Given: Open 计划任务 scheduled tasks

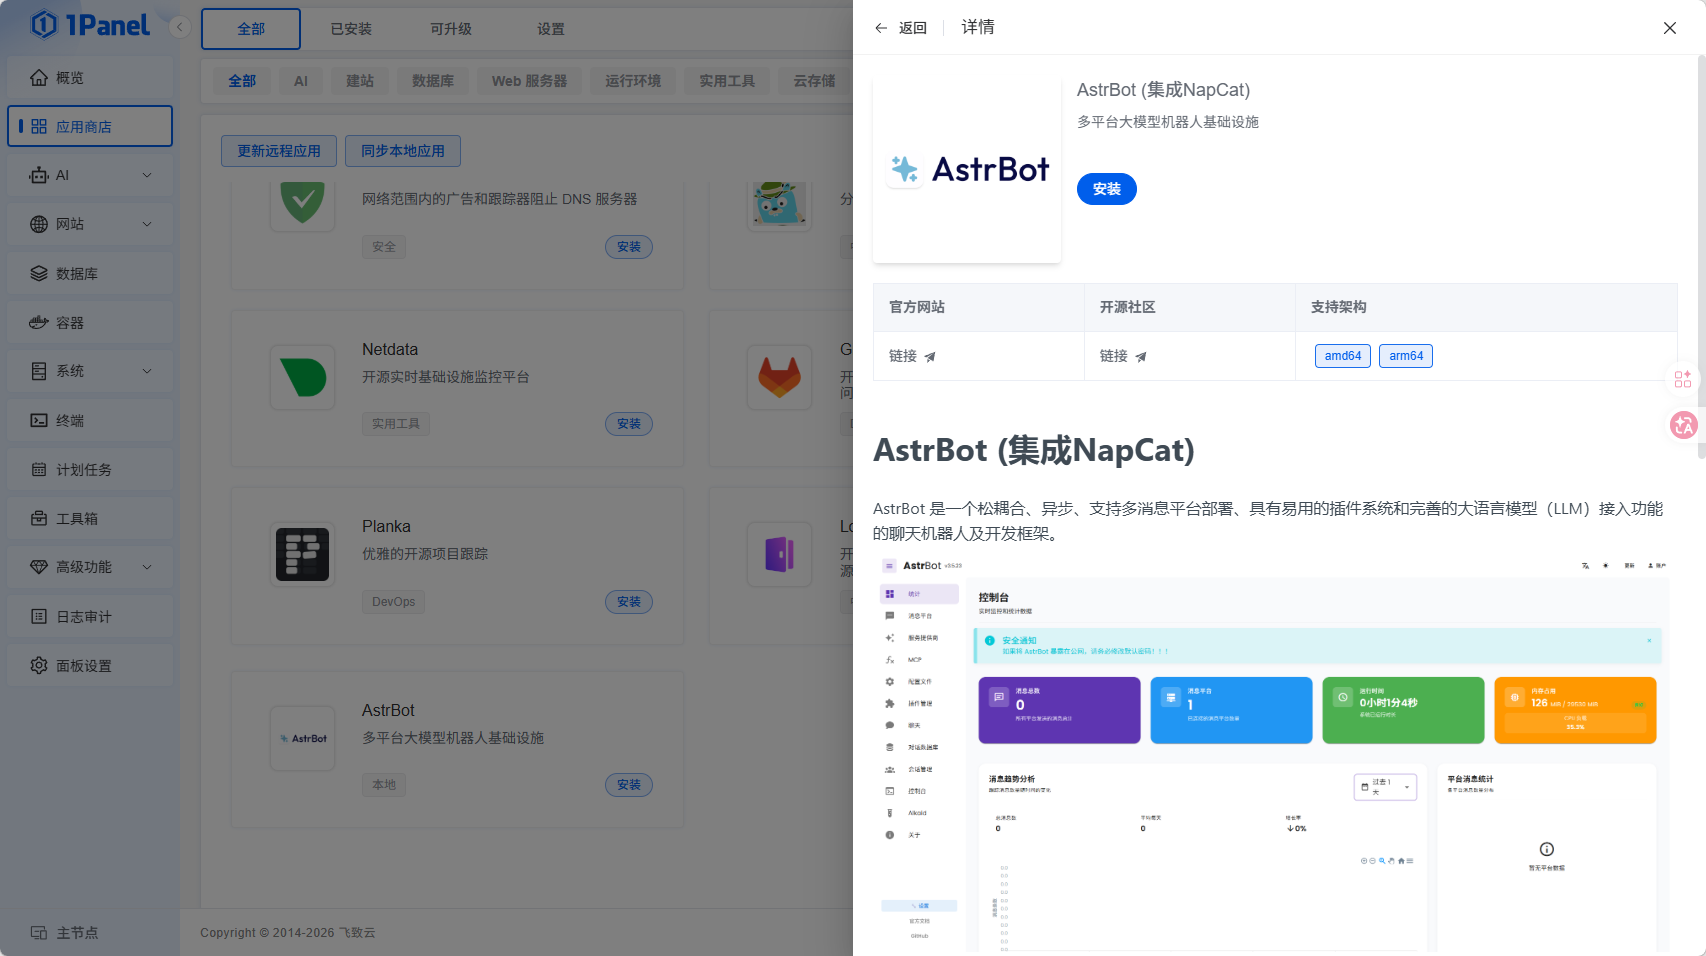Looking at the screenshot, I should 90,469.
